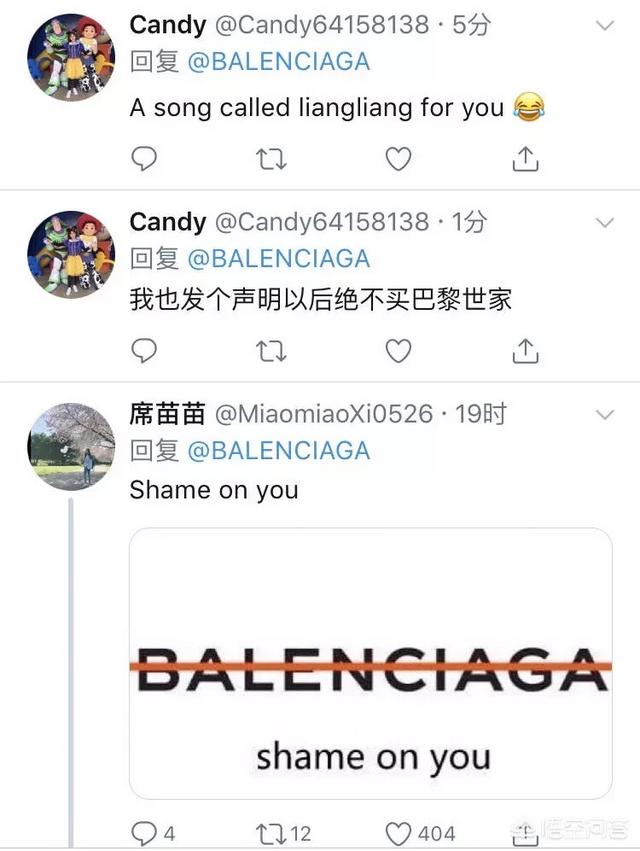This screenshot has width=640, height=851.
Task: Reply to the 'A song called liangliang' tweet
Action: (x=144, y=158)
